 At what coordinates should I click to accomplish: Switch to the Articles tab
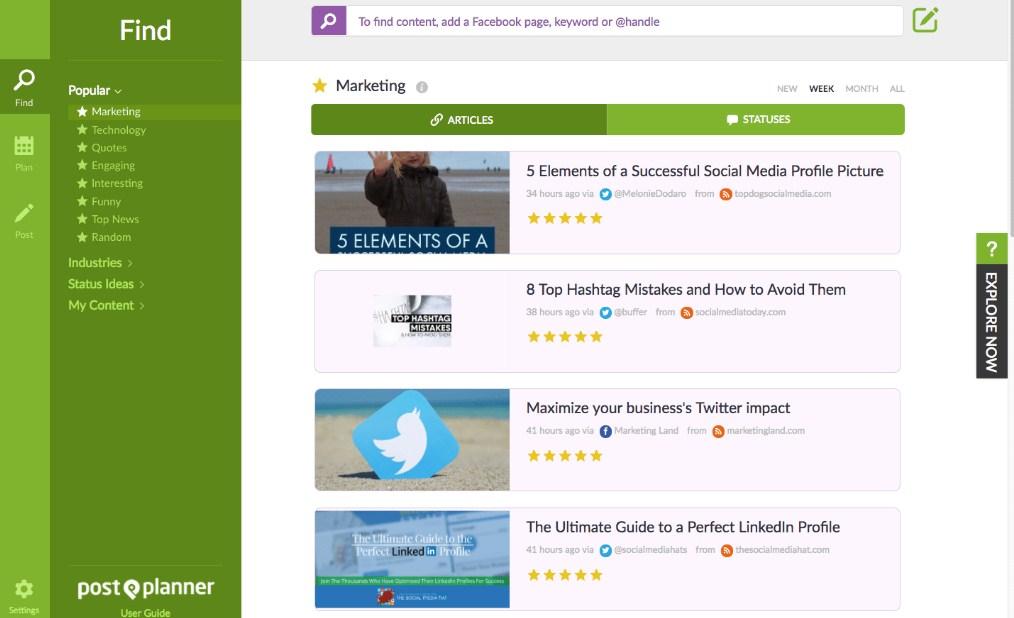[458, 120]
